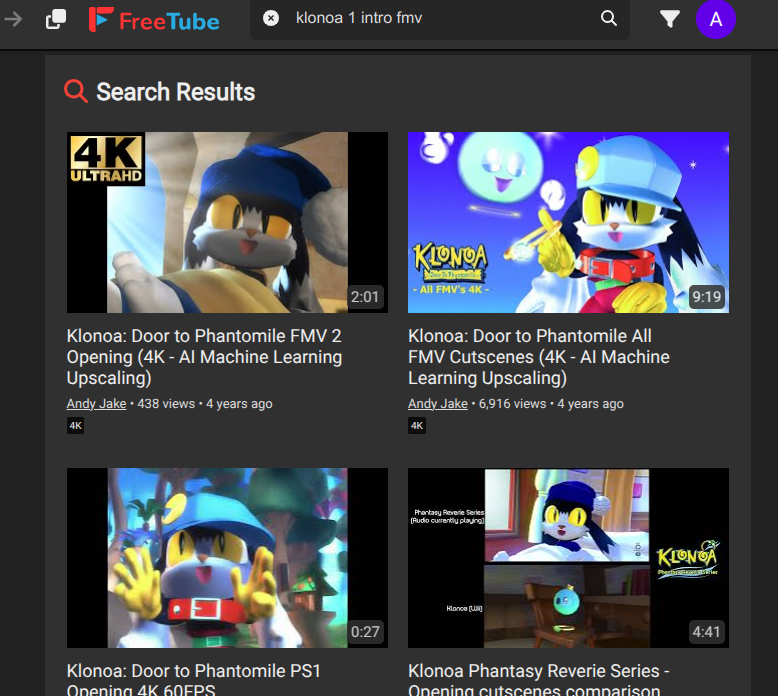Click the forward navigation arrow
The width and height of the screenshot is (778, 696).
(x=13, y=19)
